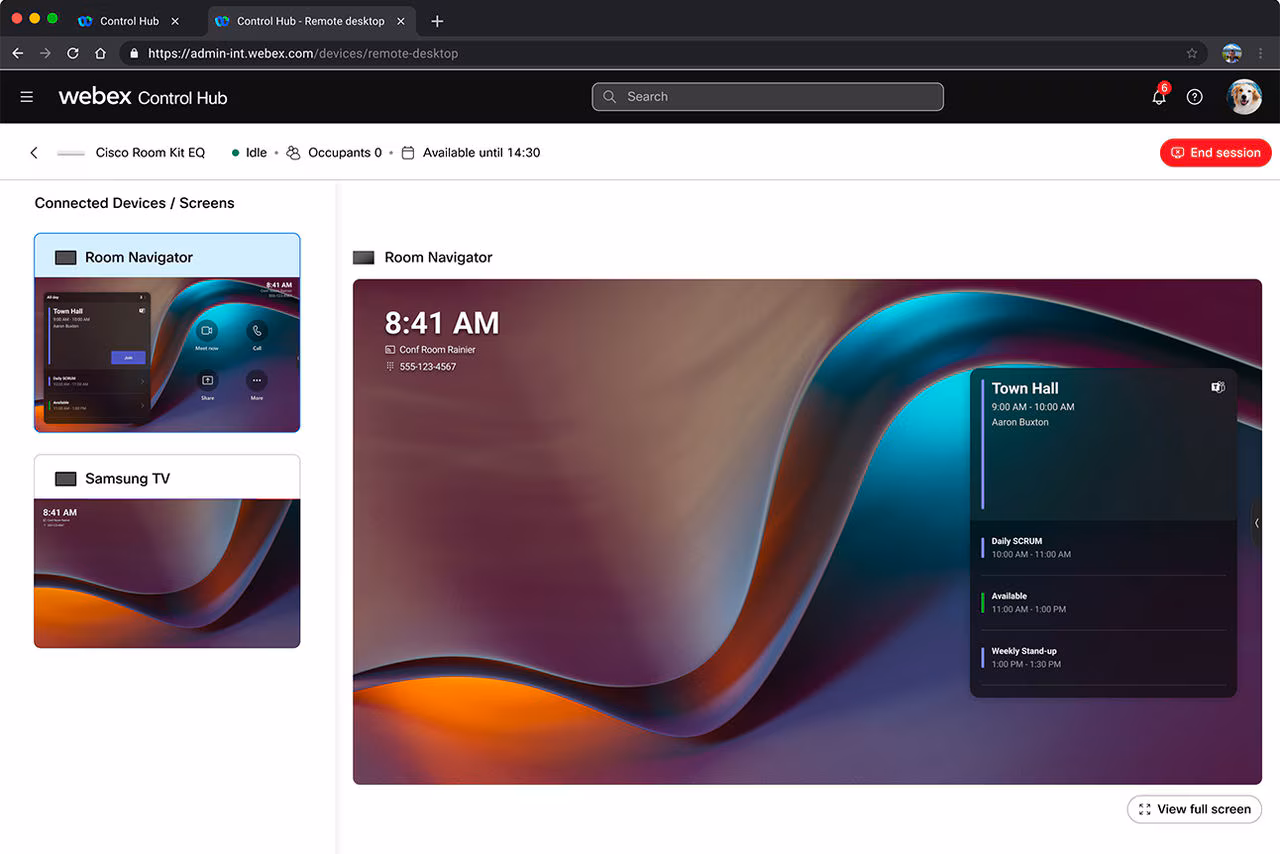Click the lock site info icon
The height and width of the screenshot is (854, 1280).
tap(134, 53)
